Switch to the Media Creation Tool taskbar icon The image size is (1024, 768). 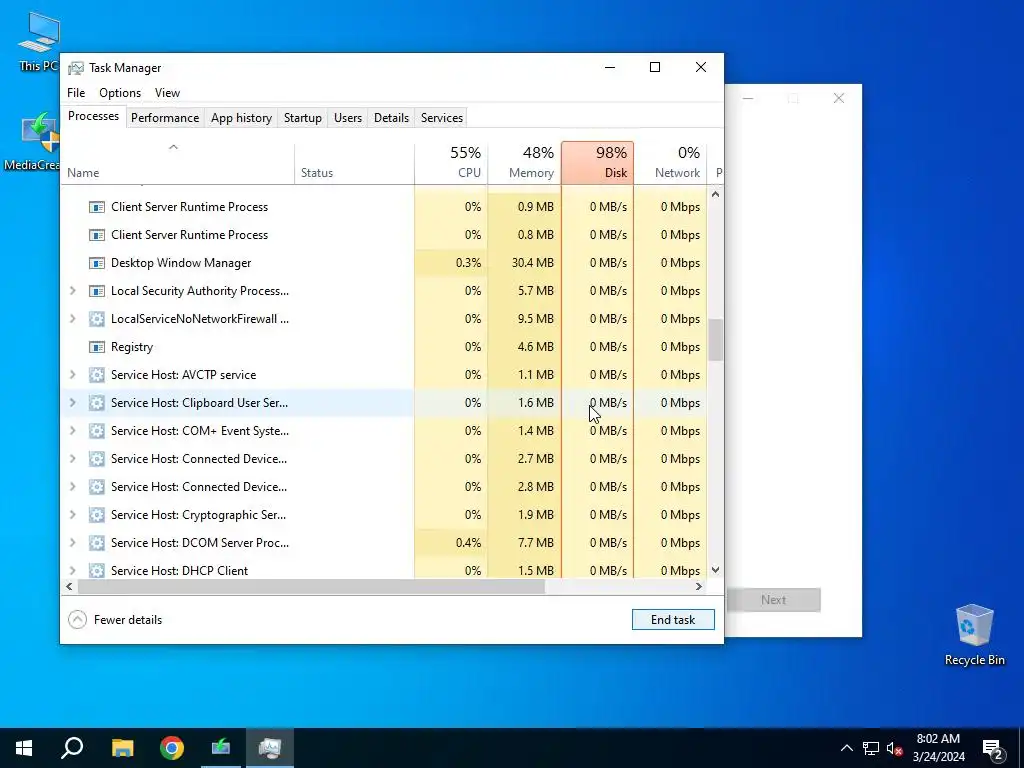coord(221,748)
